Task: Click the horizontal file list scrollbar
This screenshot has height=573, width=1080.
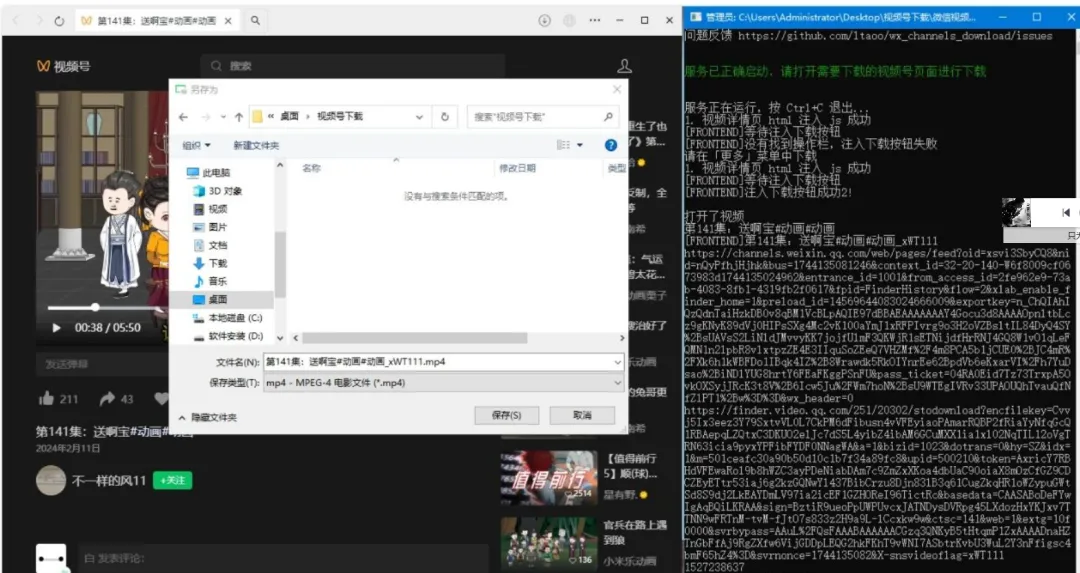Action: 415,338
